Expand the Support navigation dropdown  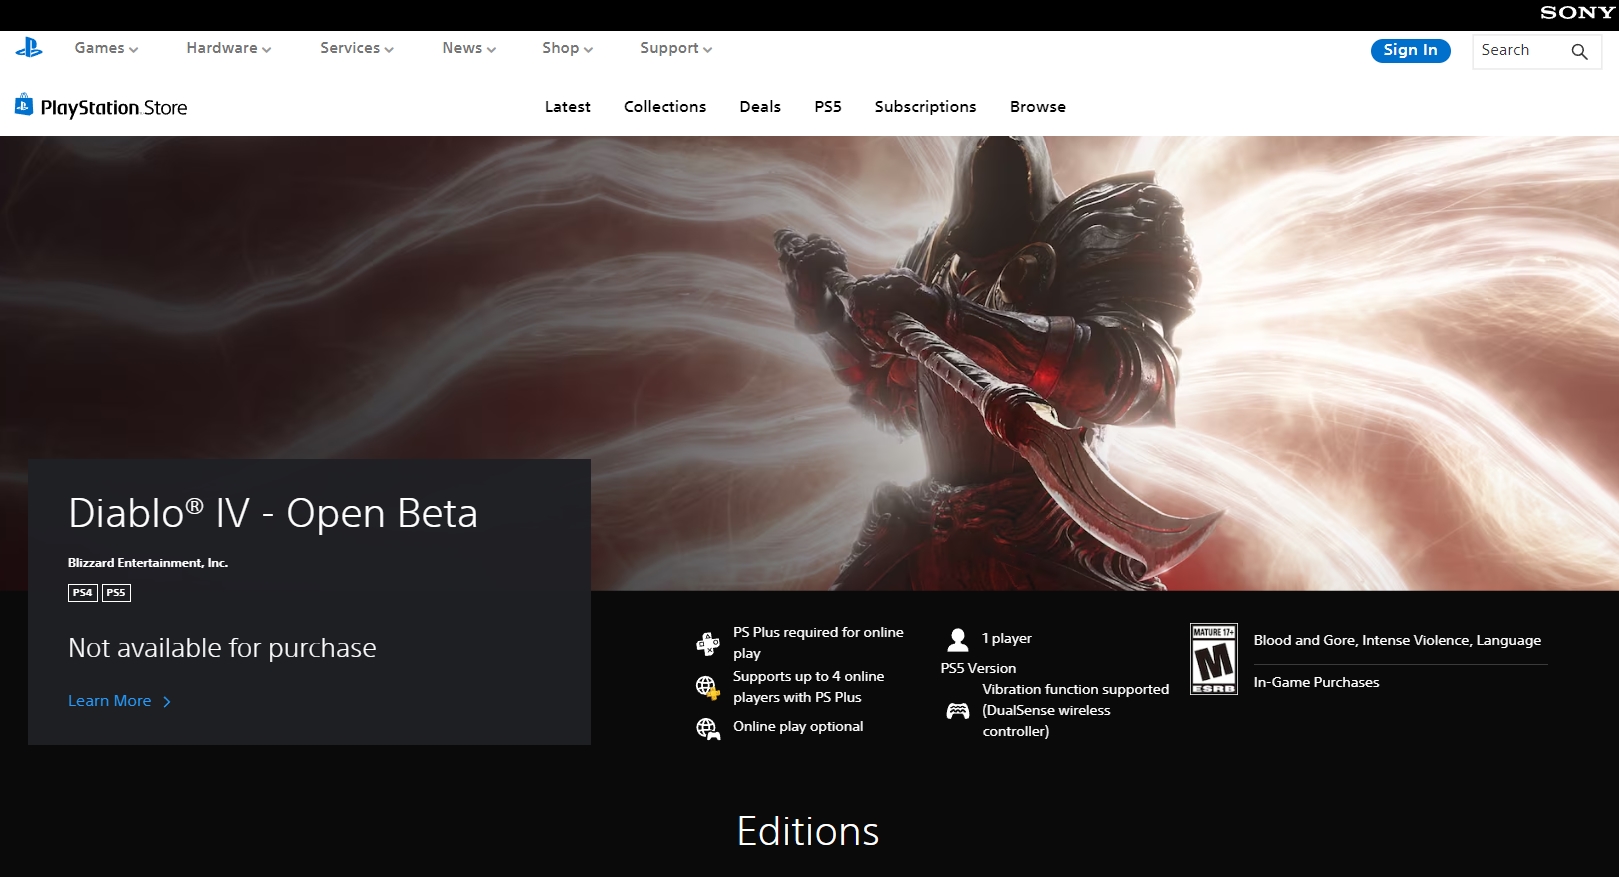pyautogui.click(x=676, y=48)
